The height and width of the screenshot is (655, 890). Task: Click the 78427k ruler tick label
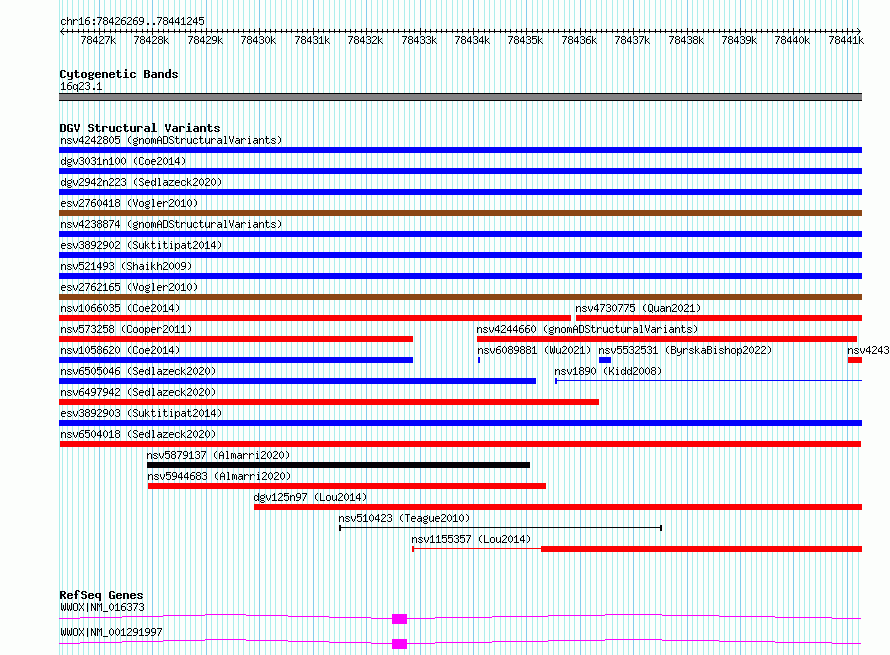tap(98, 40)
